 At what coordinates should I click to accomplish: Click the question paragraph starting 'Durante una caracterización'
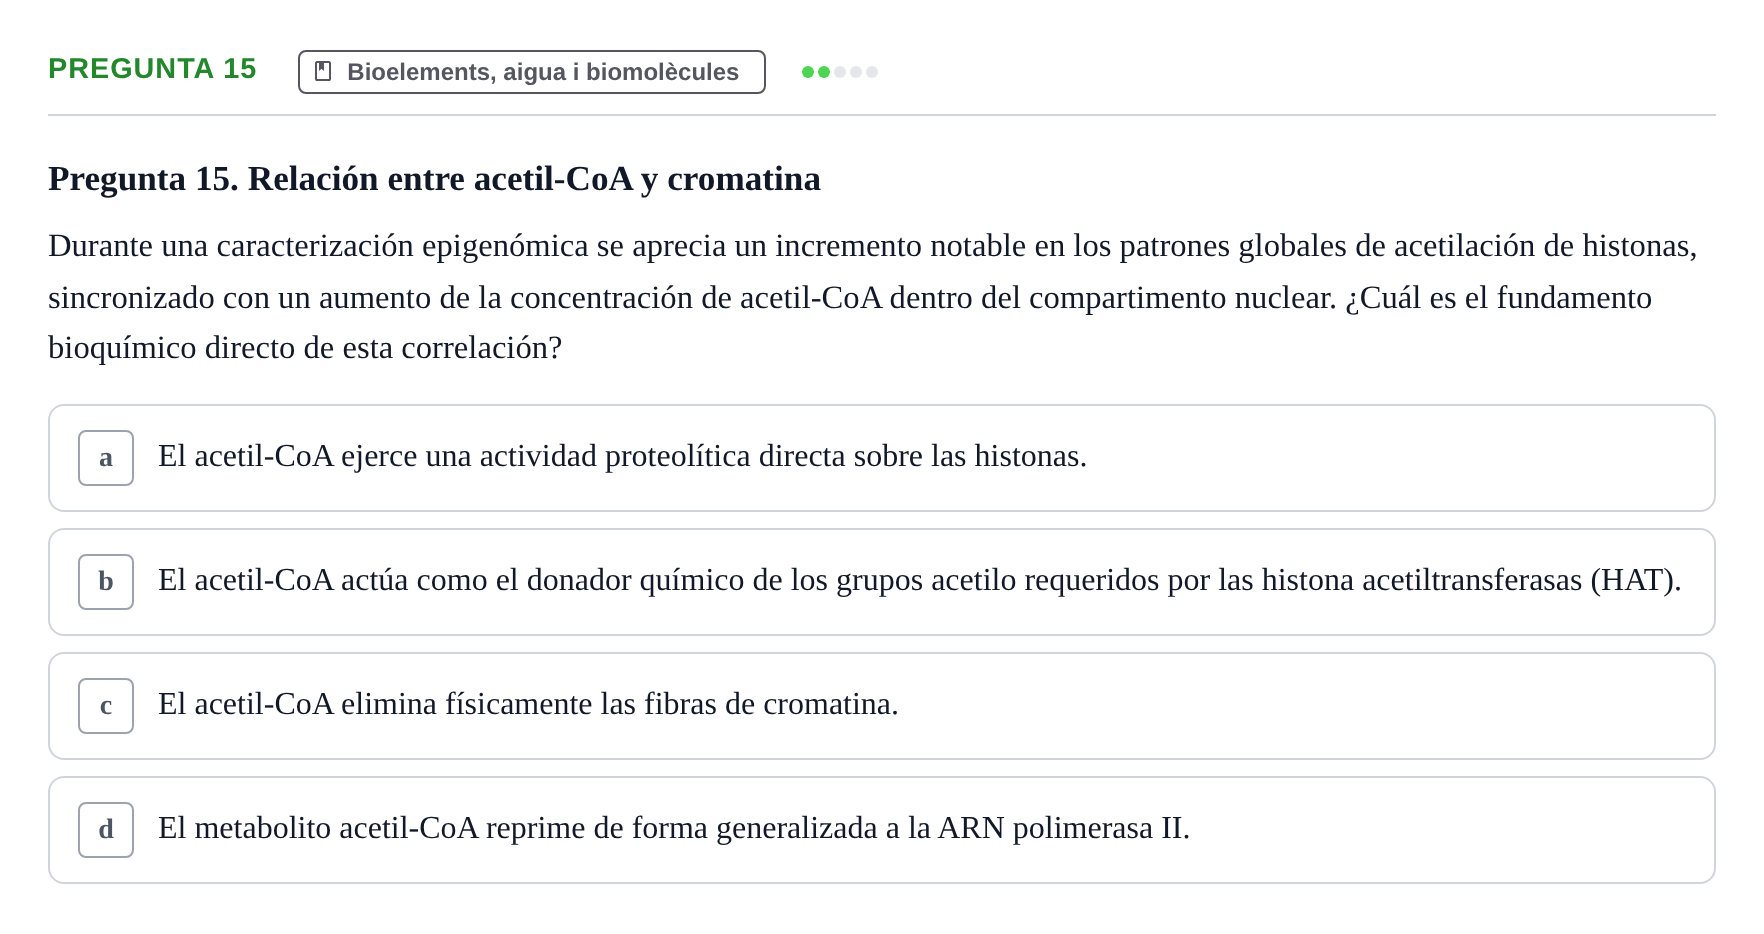[873, 297]
